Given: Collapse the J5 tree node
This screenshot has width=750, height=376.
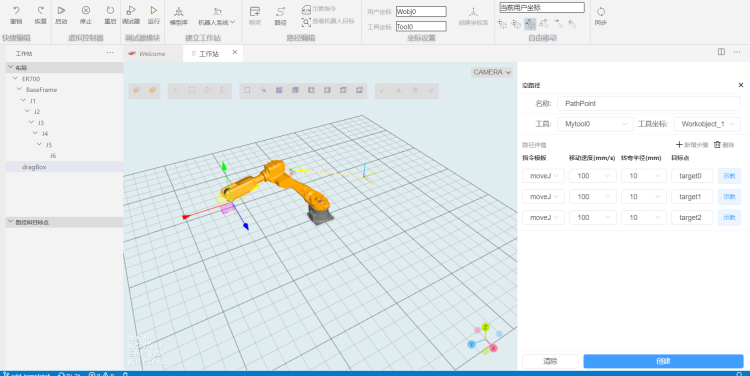Looking at the screenshot, I should point(39,144).
